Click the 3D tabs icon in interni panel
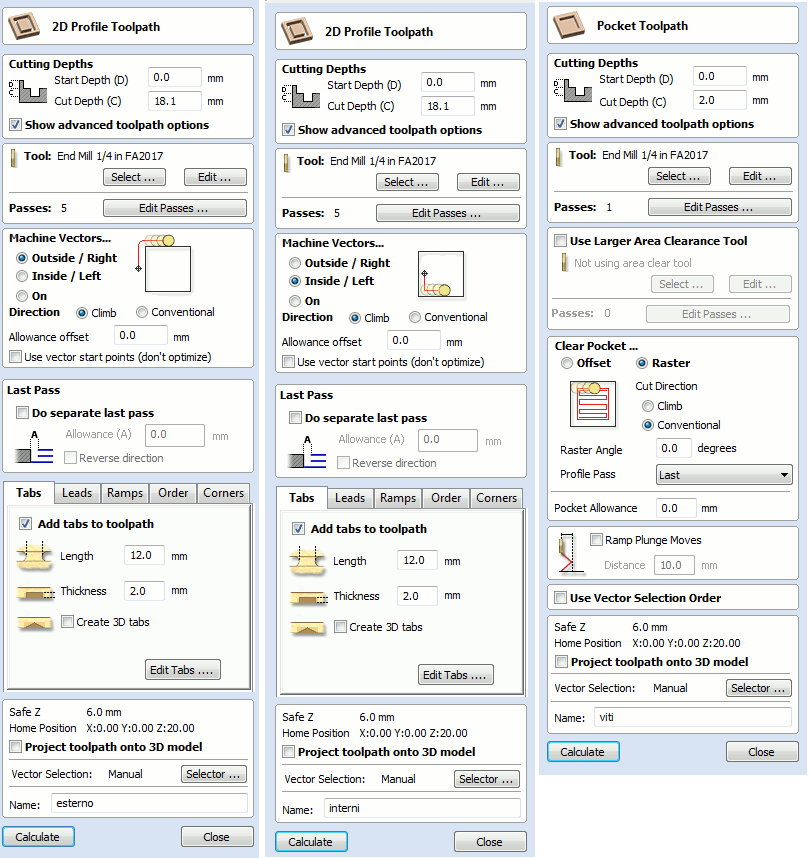Viewport: 810px width, 858px height. click(x=308, y=628)
